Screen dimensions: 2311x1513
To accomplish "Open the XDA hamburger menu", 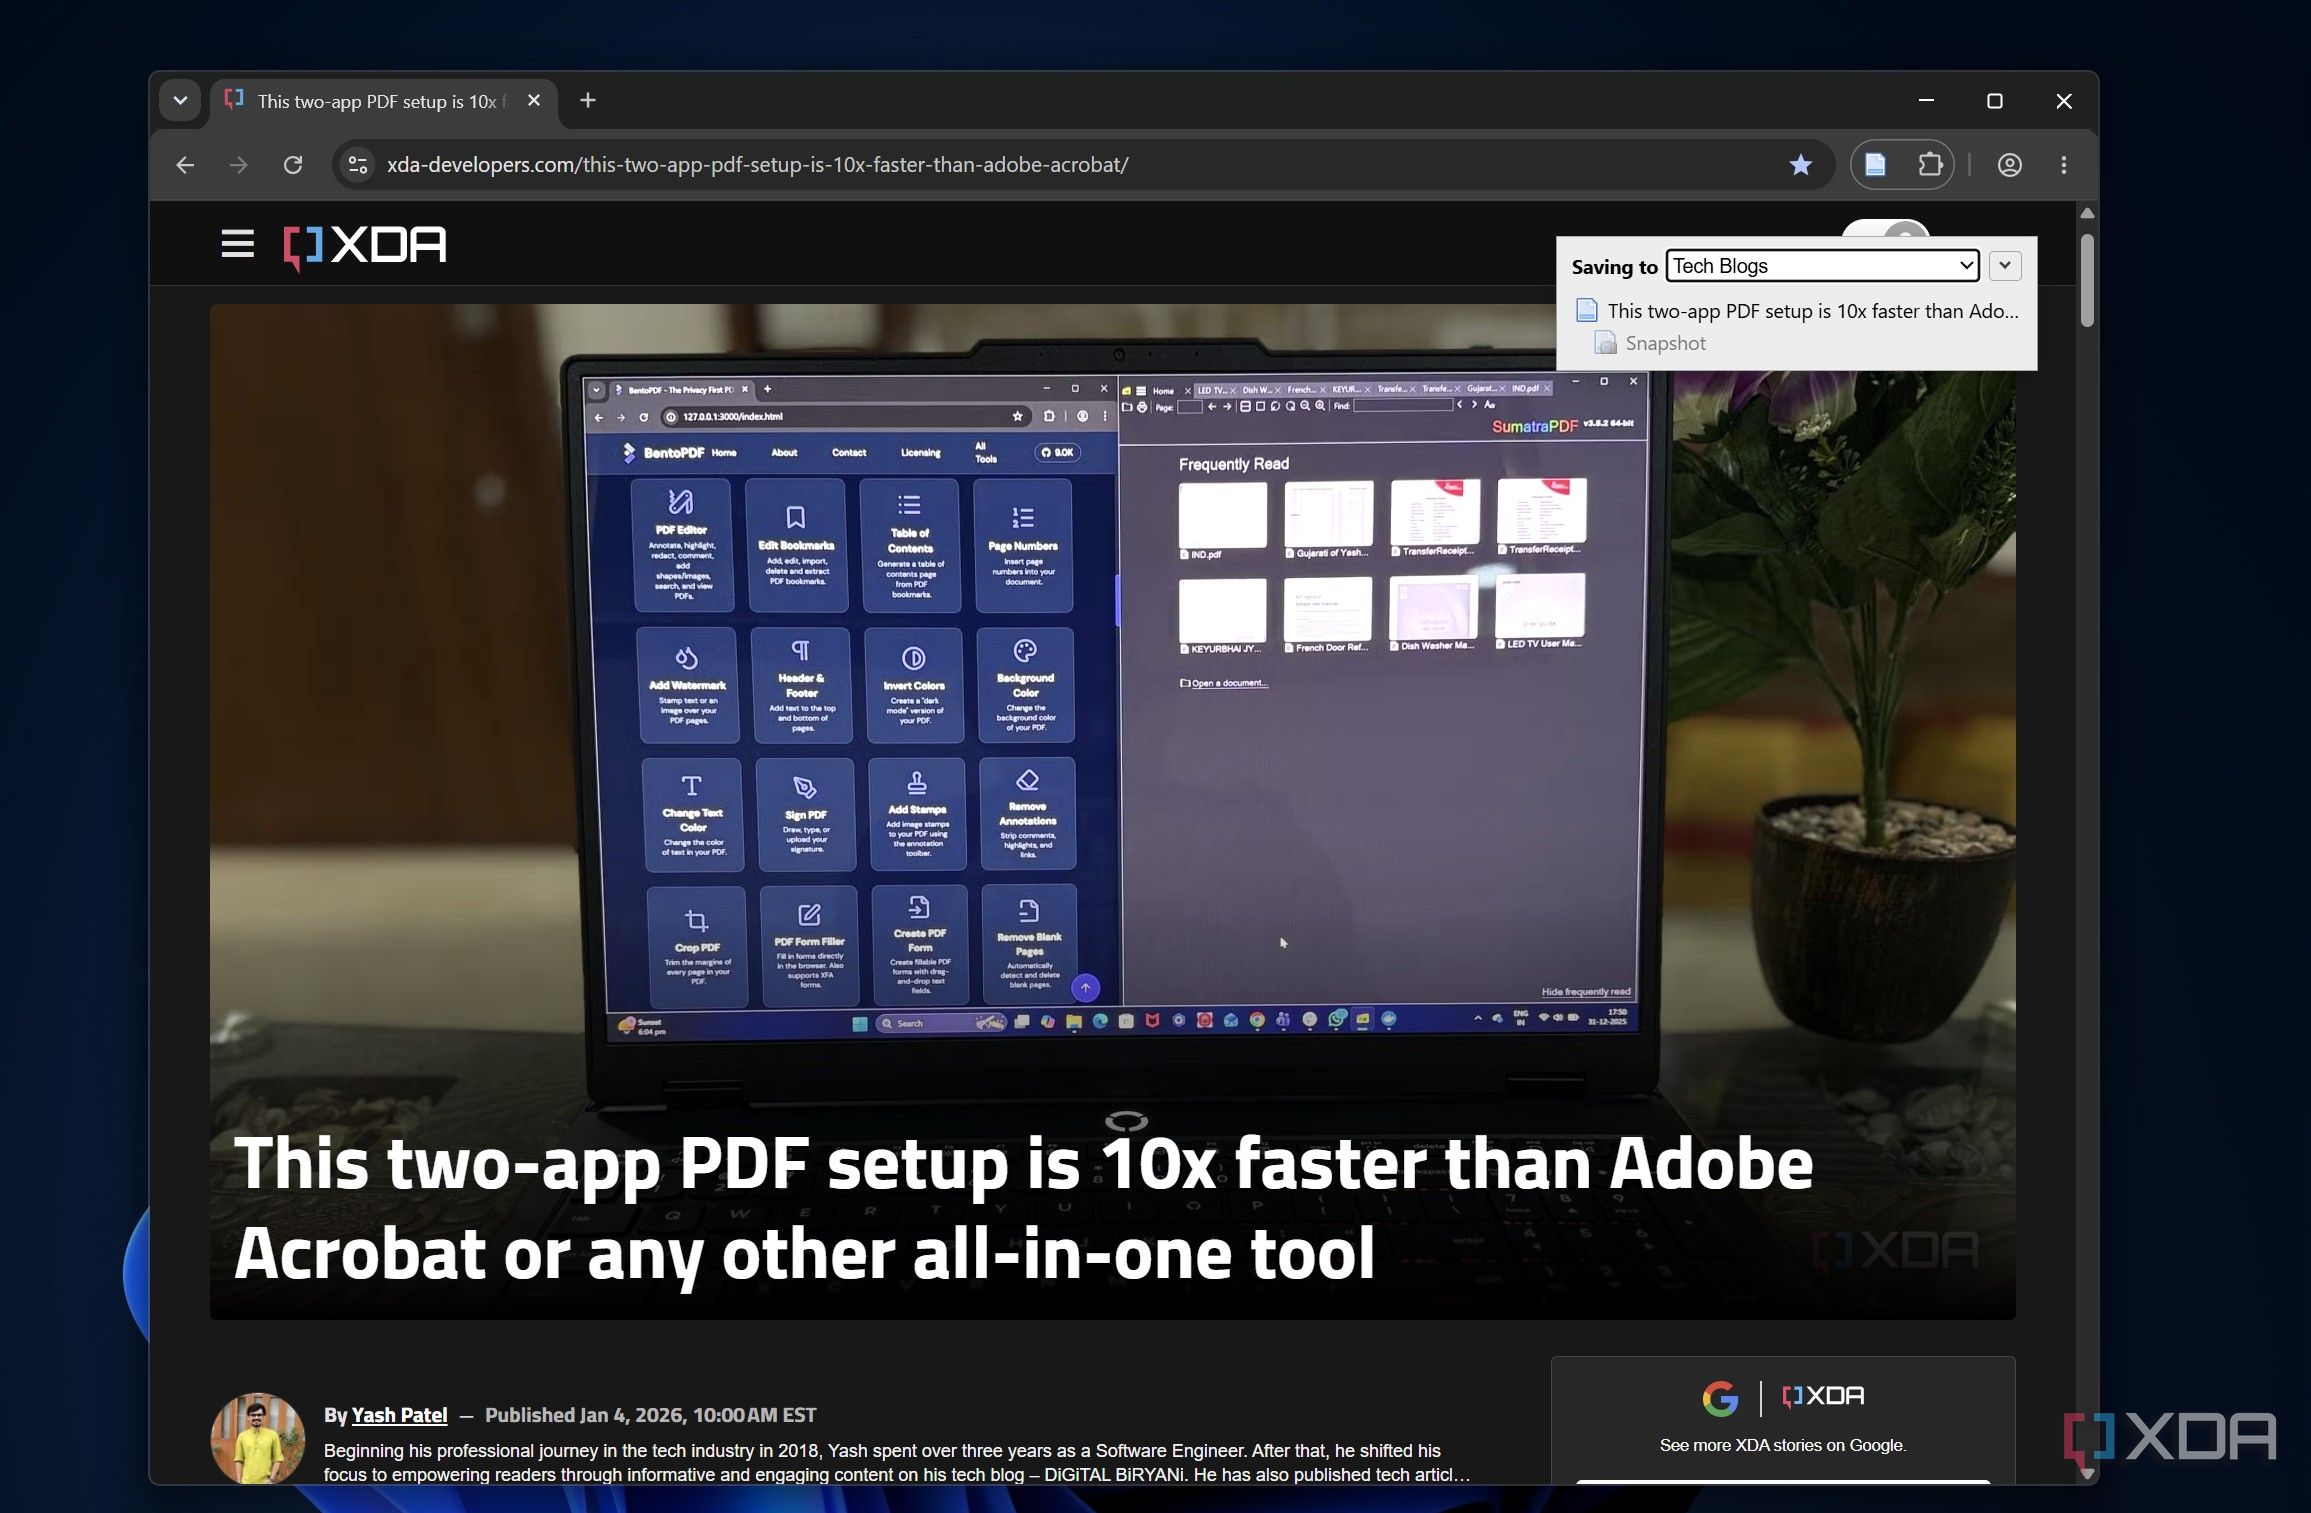I will click(237, 244).
